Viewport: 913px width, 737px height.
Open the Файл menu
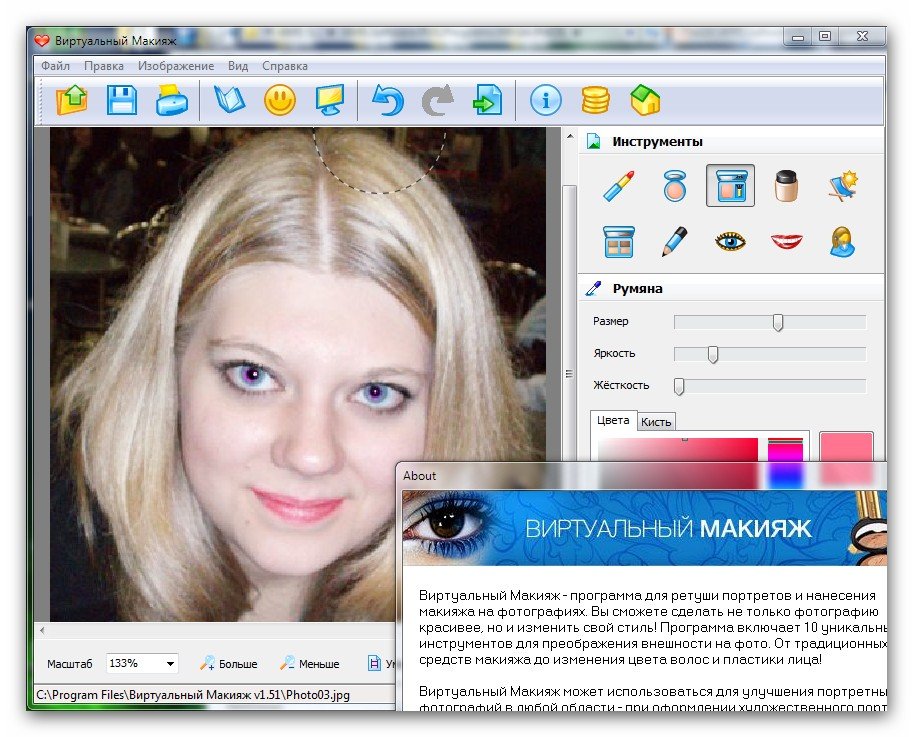pyautogui.click(x=55, y=66)
